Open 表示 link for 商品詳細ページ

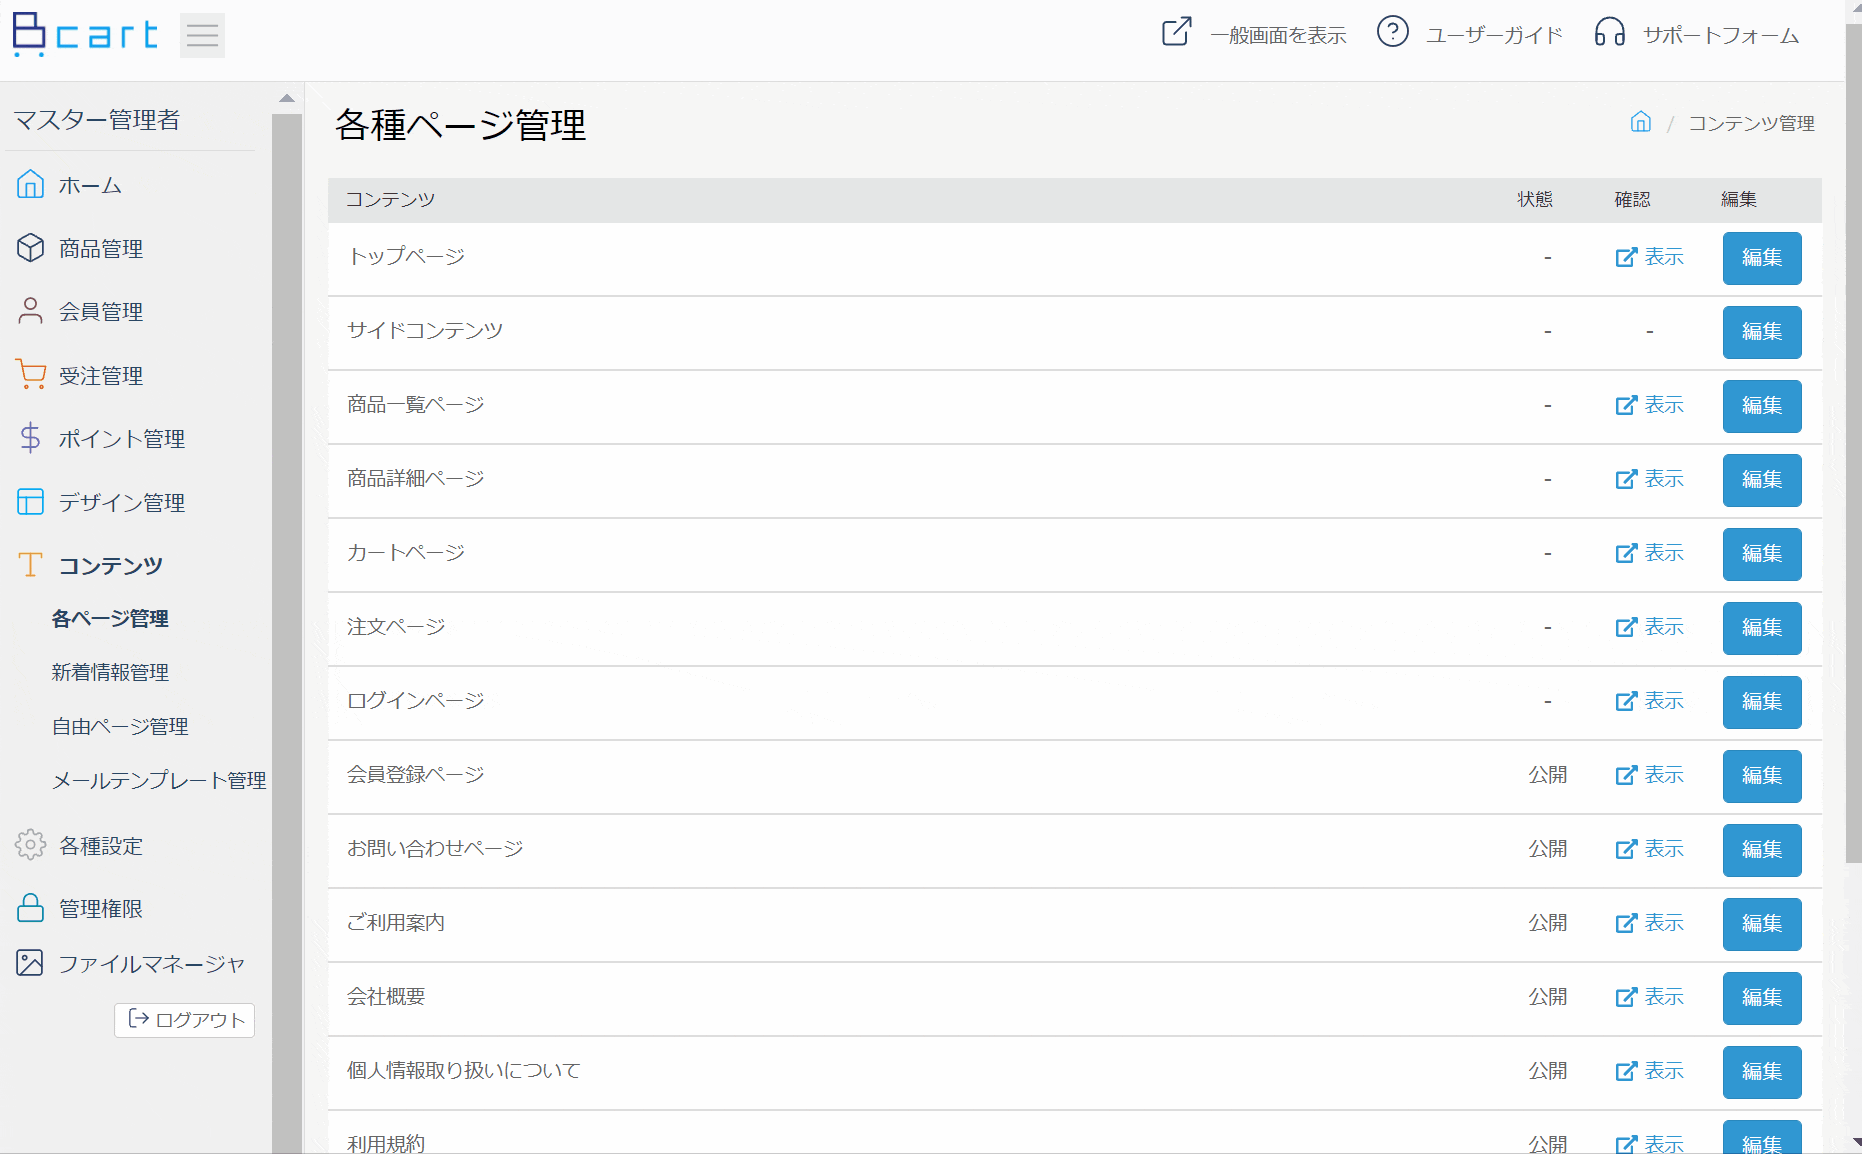point(1650,479)
